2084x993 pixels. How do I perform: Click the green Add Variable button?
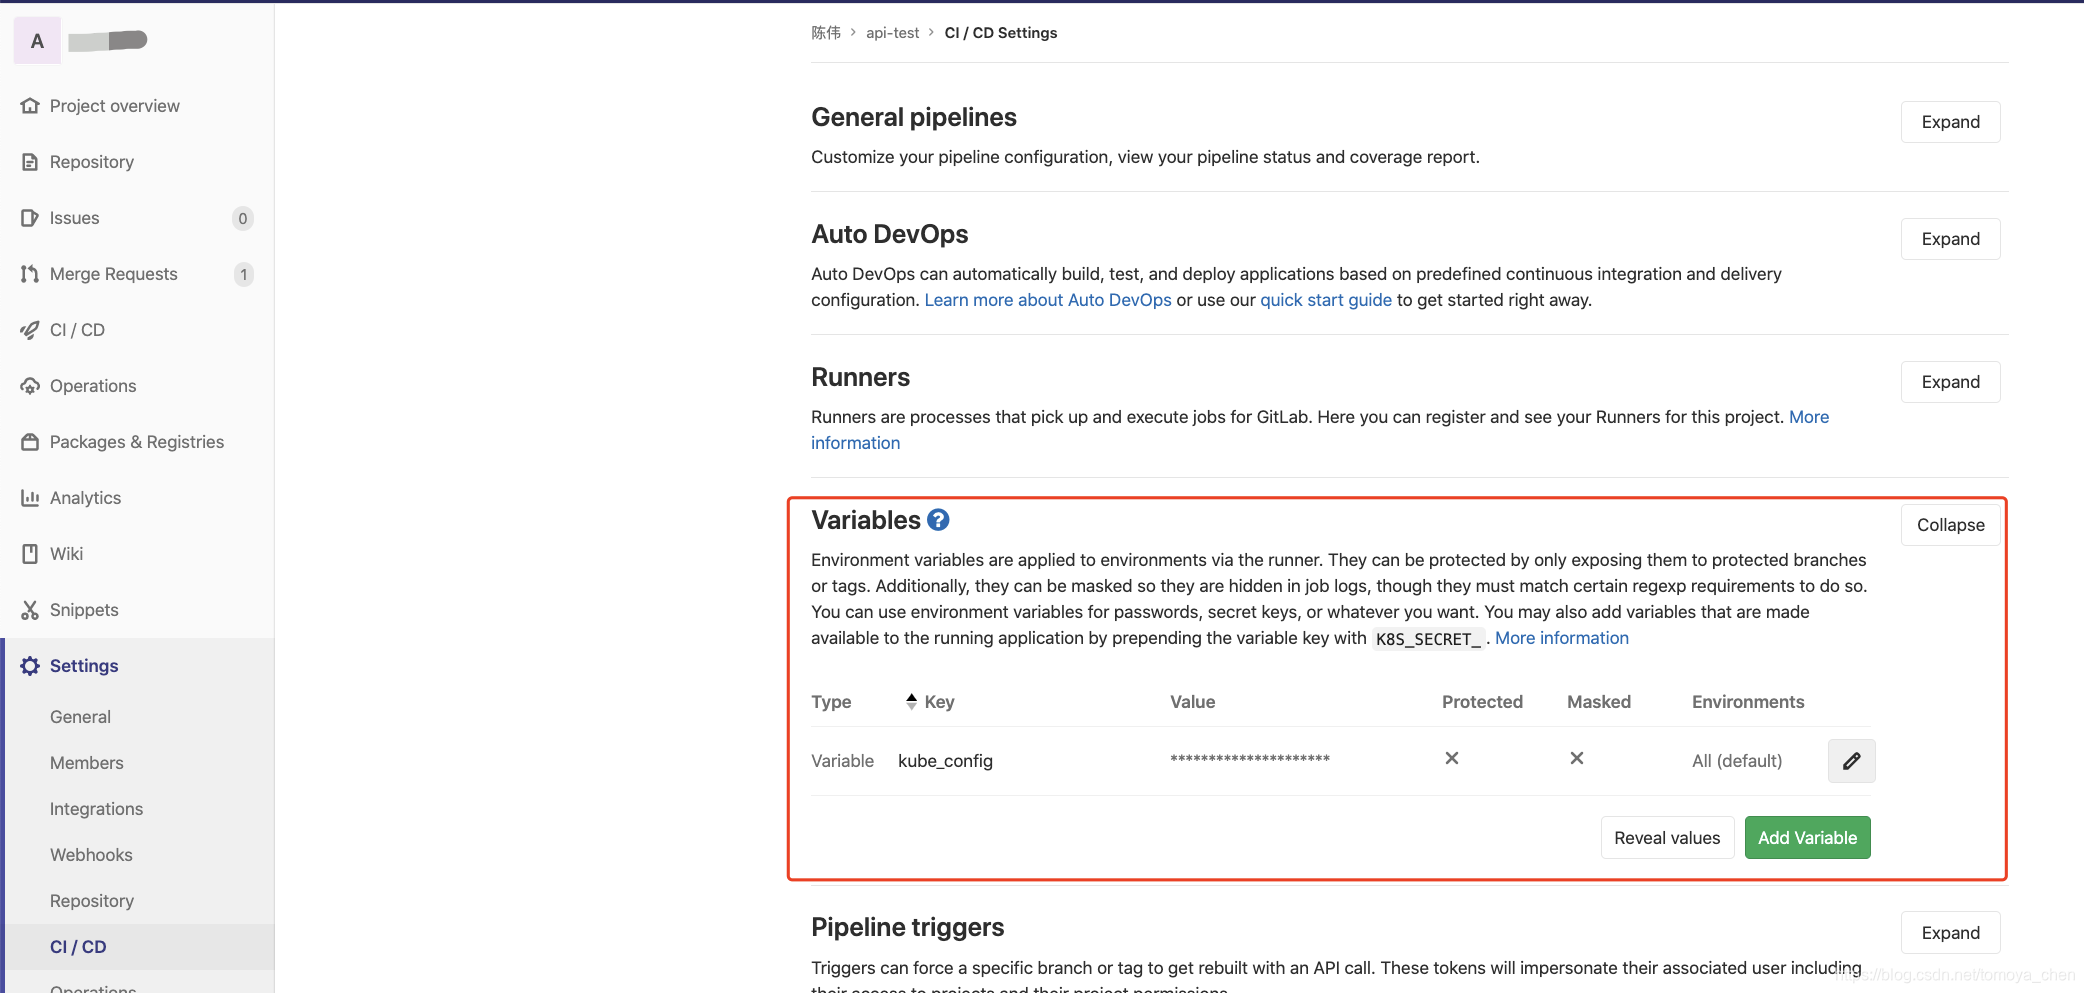pos(1808,838)
